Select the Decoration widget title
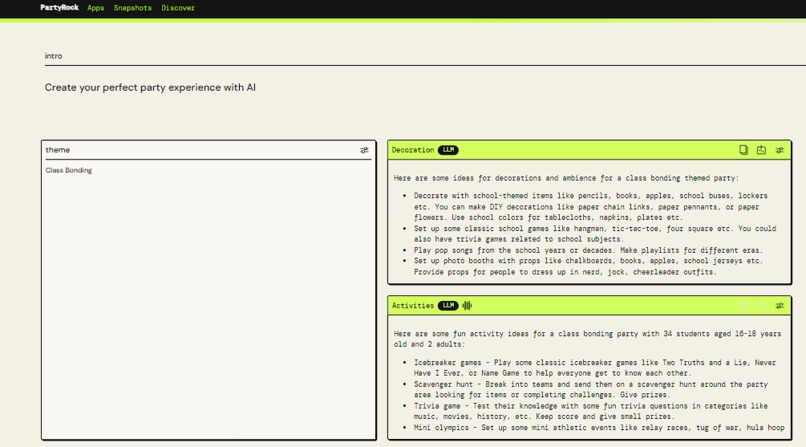The height and width of the screenshot is (447, 806). point(413,150)
